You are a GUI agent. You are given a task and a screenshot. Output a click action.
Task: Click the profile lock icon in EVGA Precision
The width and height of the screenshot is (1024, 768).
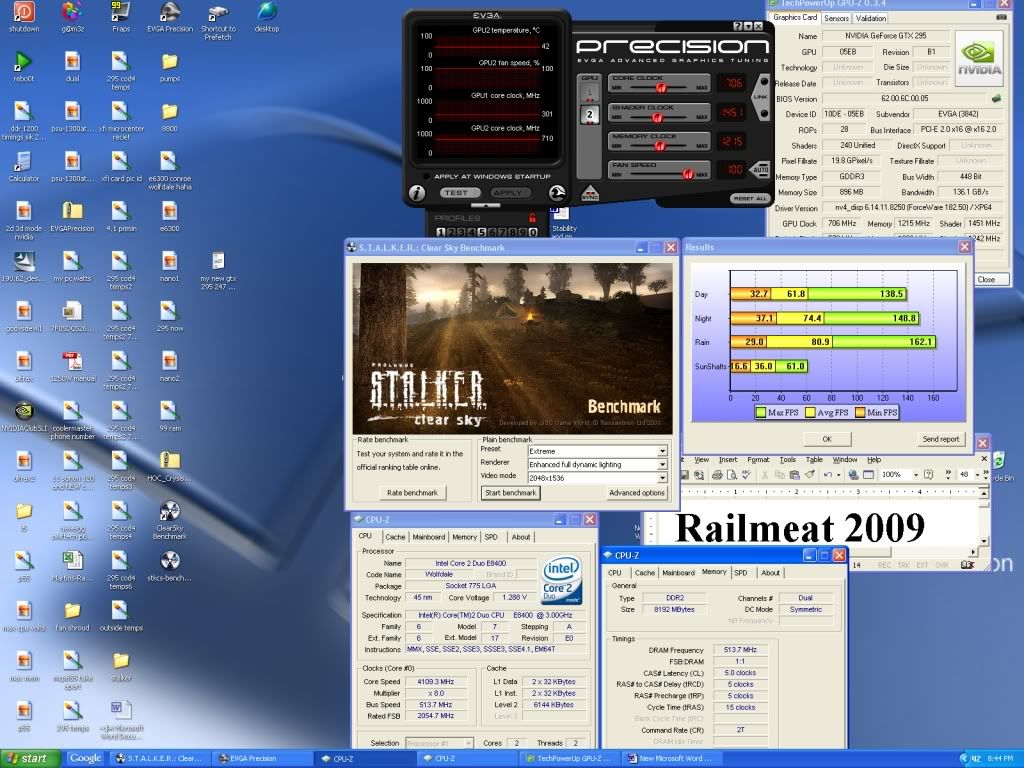[532, 218]
